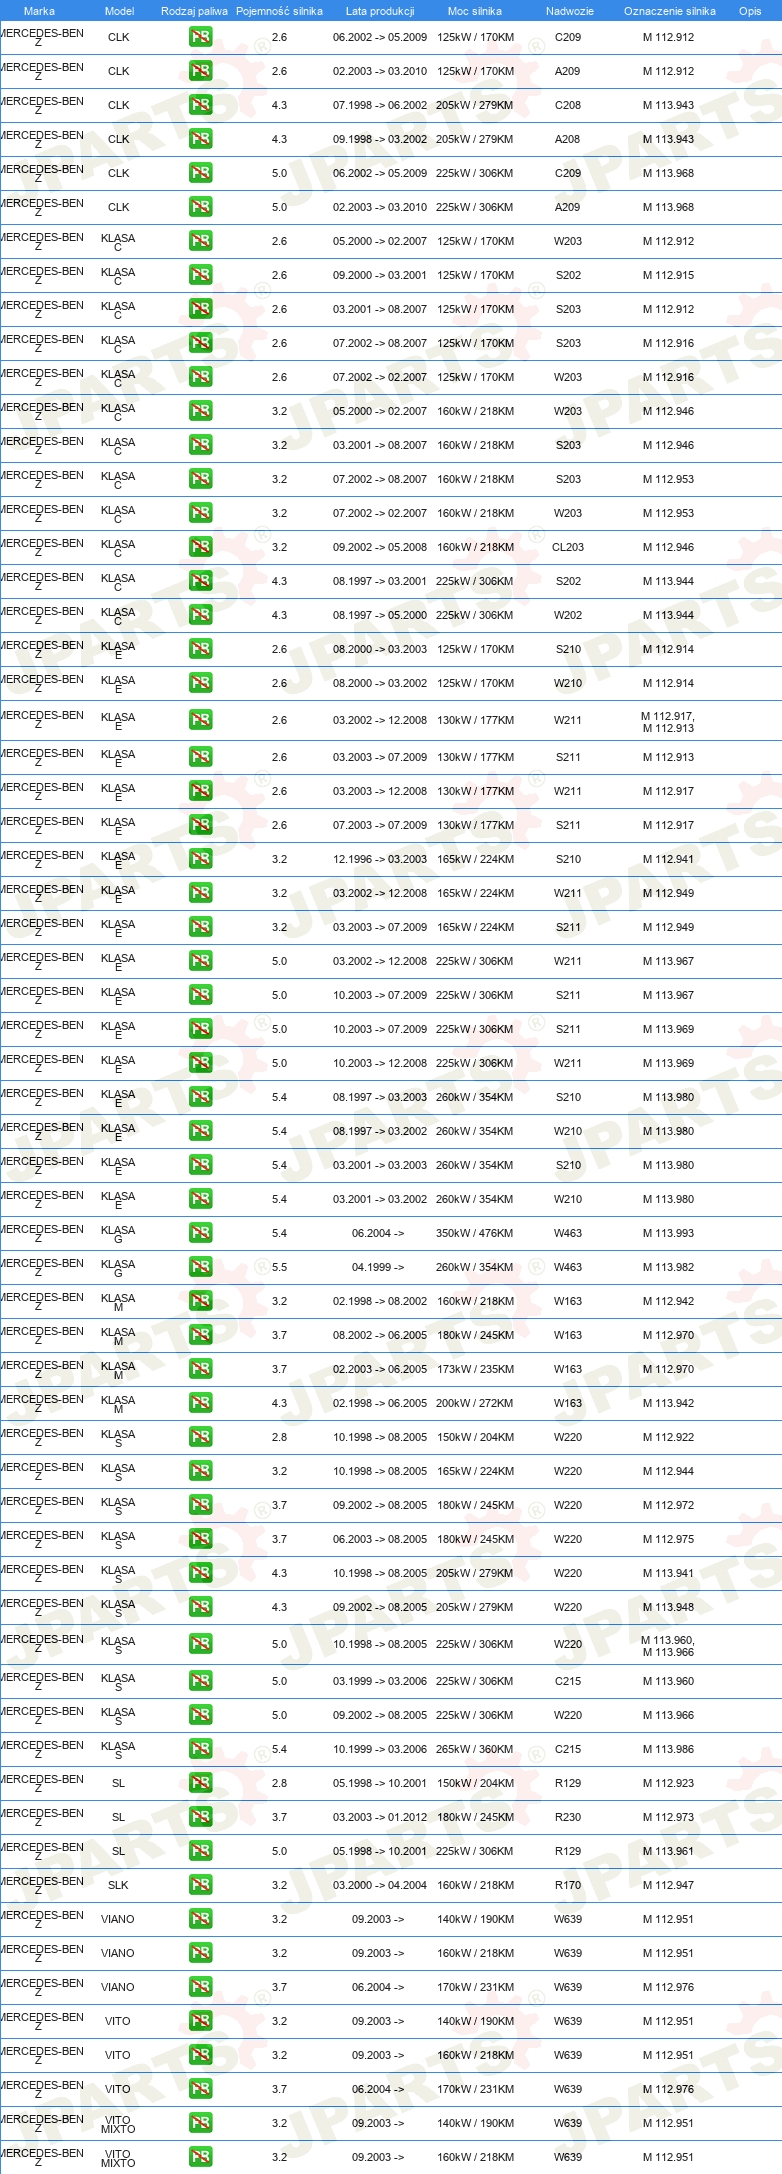Click the Pojemność silnika column header
This screenshot has width=782, height=2174.
point(279,11)
